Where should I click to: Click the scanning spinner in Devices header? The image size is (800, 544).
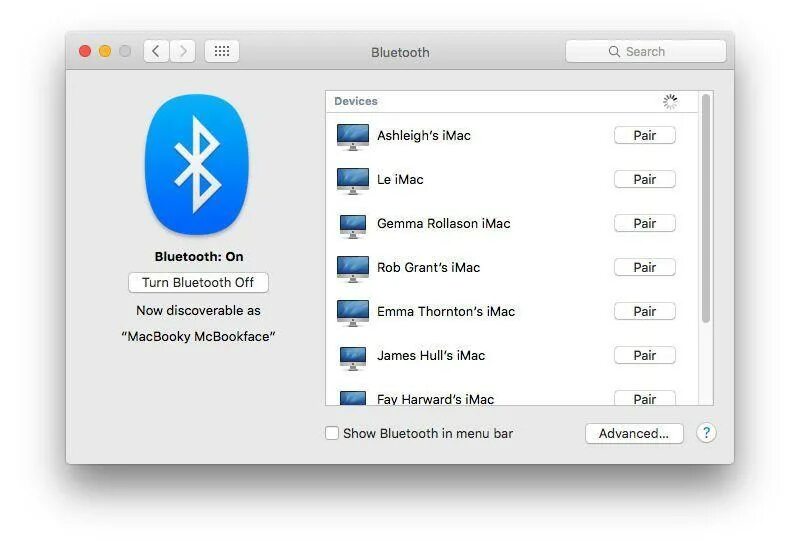pos(670,102)
